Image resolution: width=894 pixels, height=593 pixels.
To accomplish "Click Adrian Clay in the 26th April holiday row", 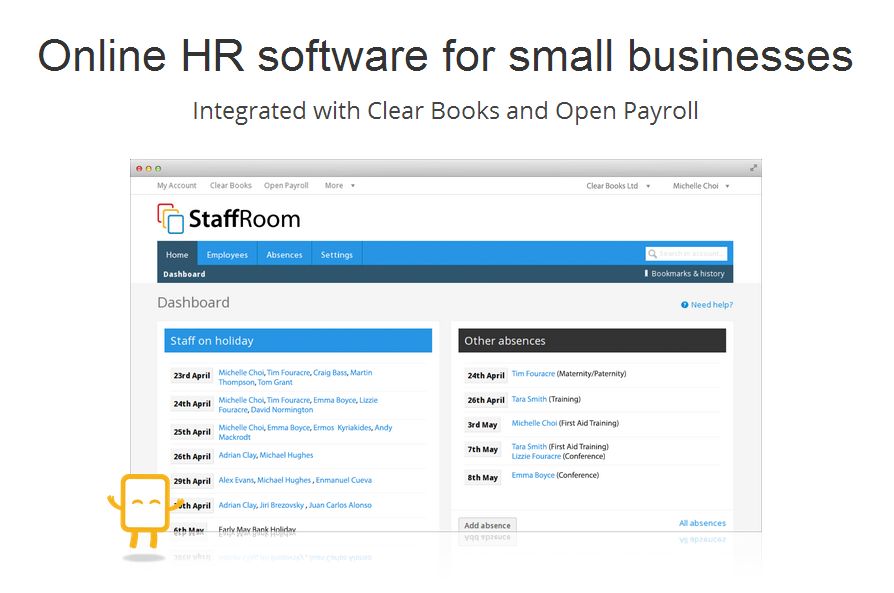I will pos(238,455).
